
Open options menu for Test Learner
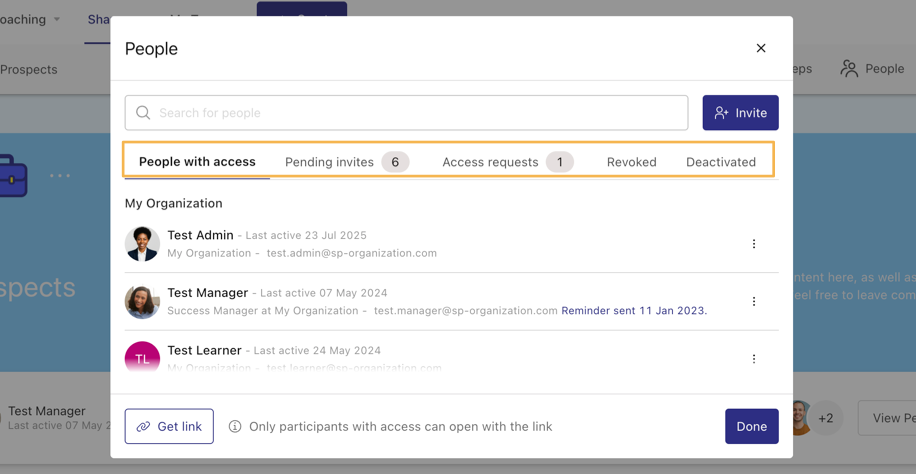(754, 358)
